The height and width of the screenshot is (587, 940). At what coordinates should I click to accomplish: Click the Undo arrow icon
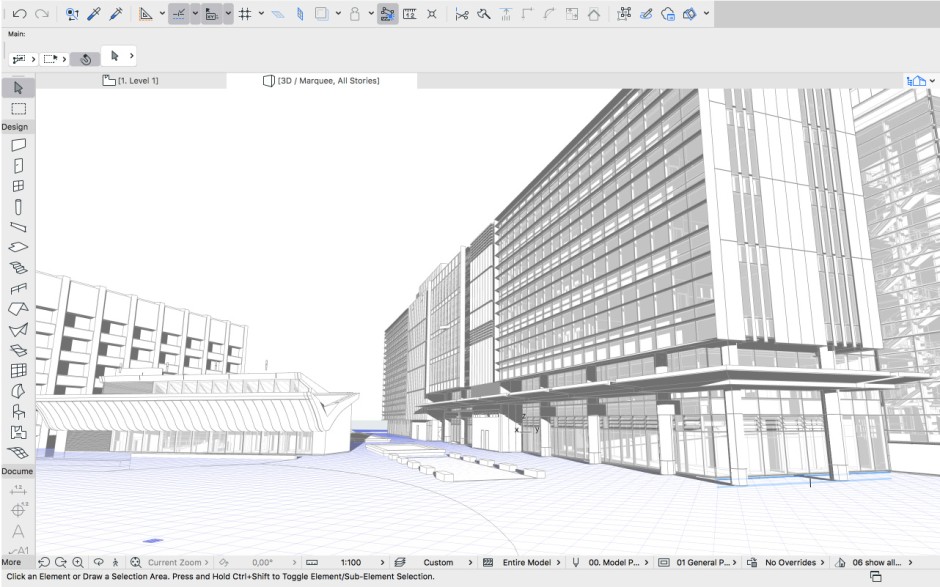[19, 14]
